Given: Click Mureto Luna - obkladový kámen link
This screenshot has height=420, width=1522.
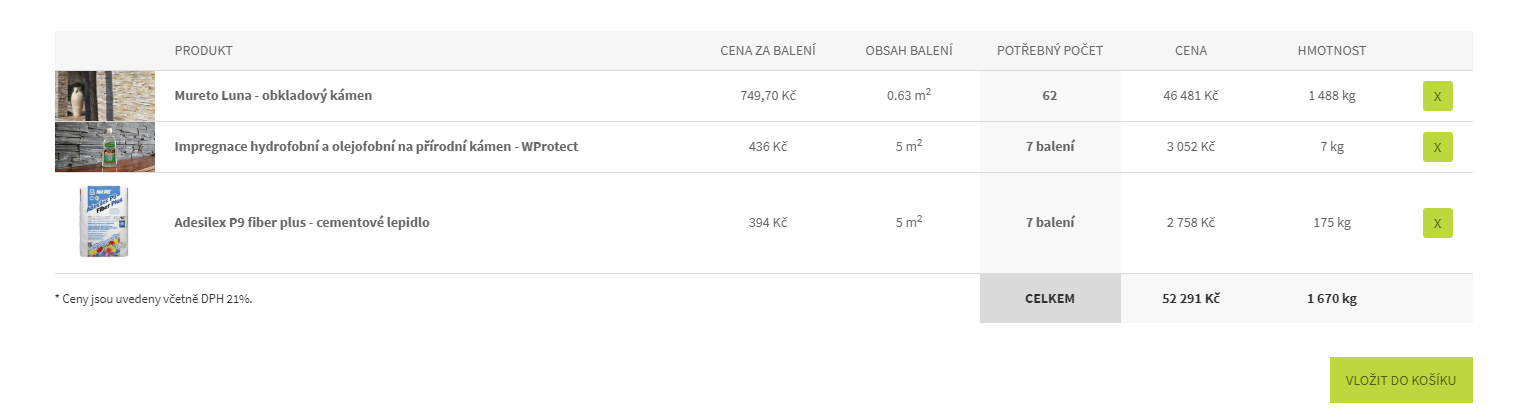Looking at the screenshot, I should pyautogui.click(x=273, y=96).
